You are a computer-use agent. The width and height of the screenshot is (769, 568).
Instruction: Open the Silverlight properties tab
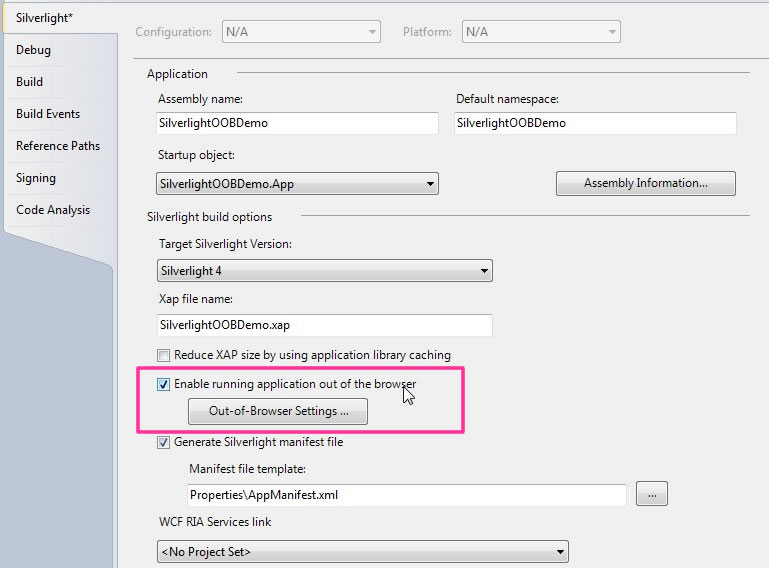[44, 18]
